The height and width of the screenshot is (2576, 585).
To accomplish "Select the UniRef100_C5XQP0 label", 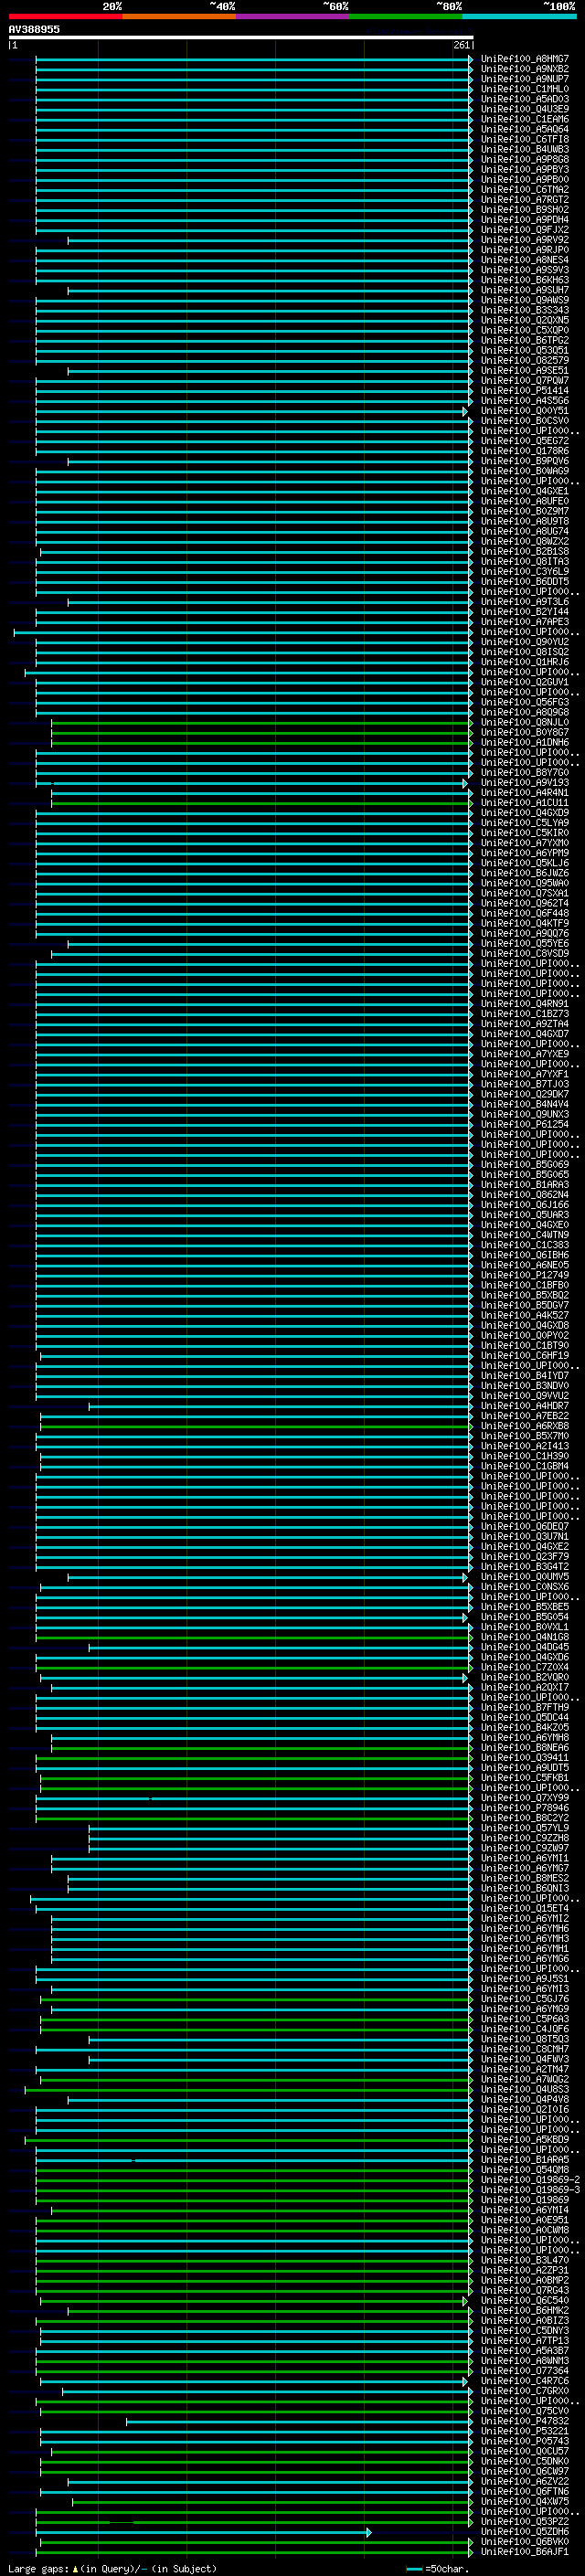I will (525, 330).
